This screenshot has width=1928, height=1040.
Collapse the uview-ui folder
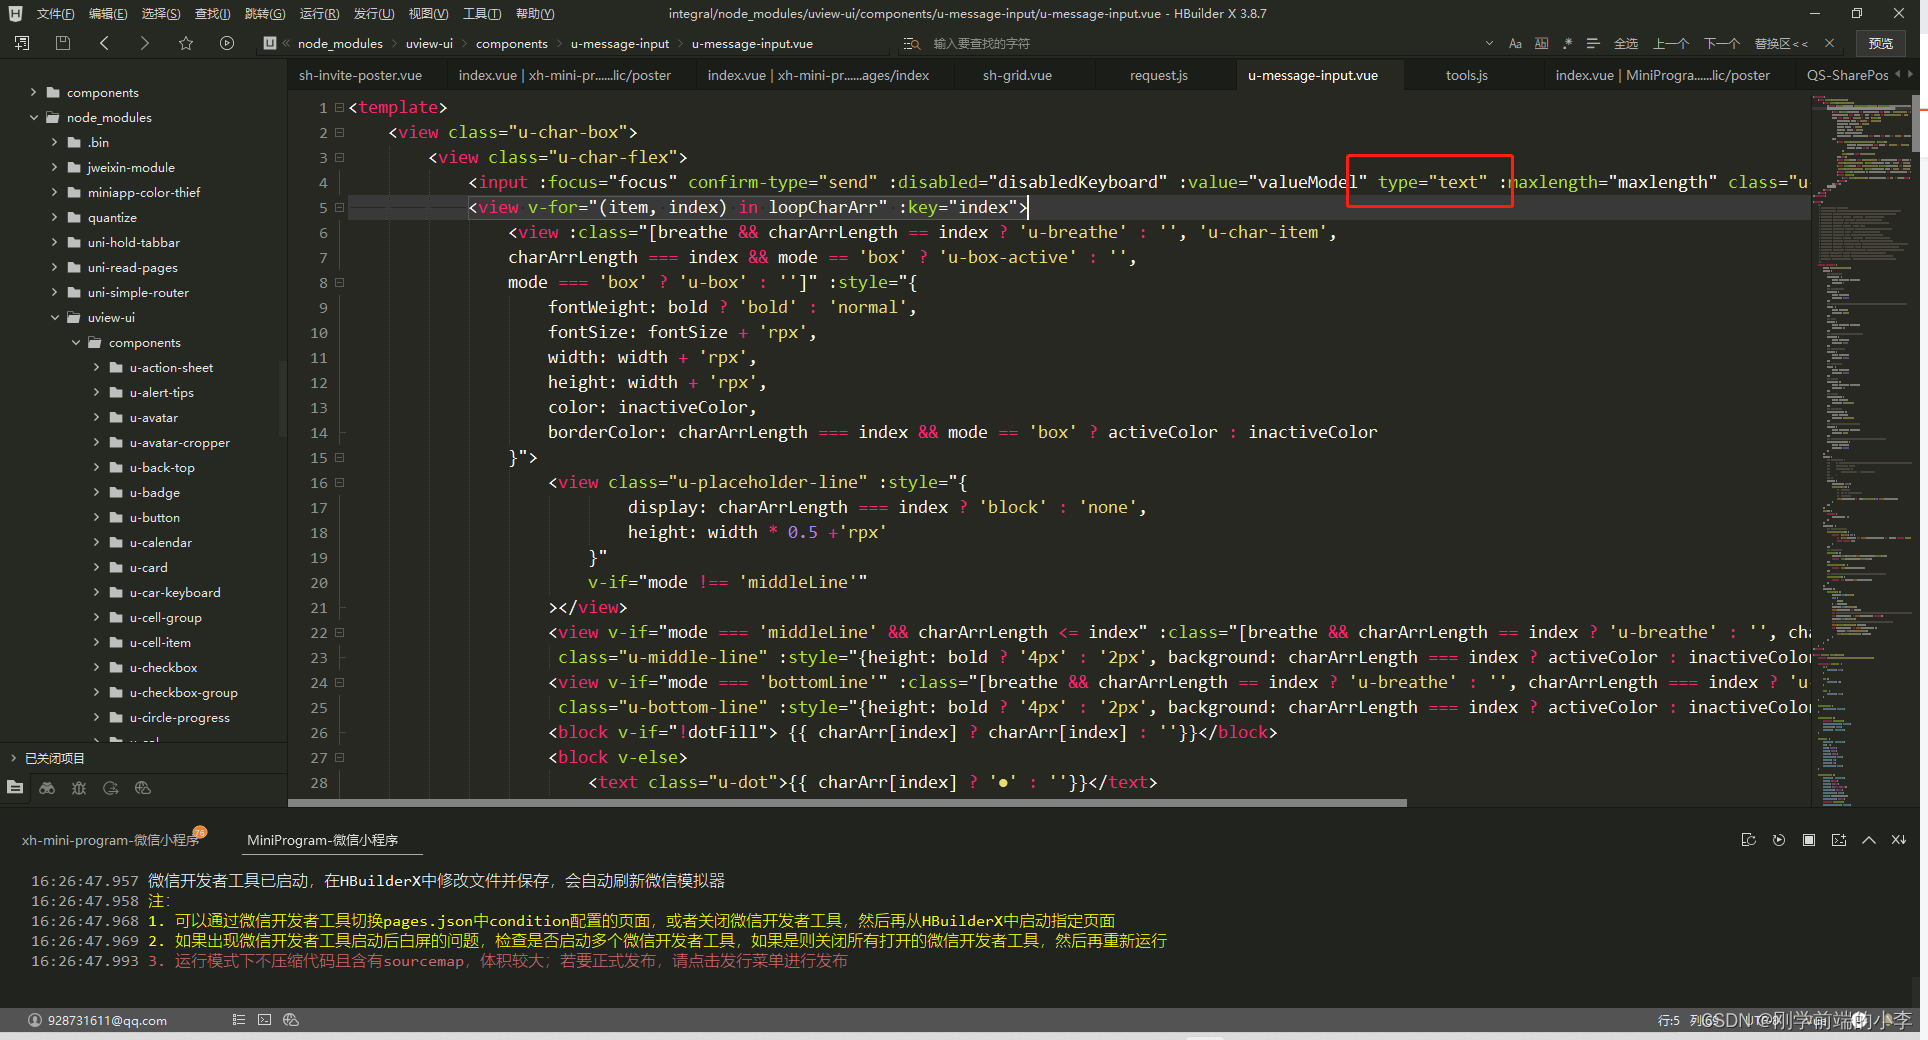coord(54,317)
